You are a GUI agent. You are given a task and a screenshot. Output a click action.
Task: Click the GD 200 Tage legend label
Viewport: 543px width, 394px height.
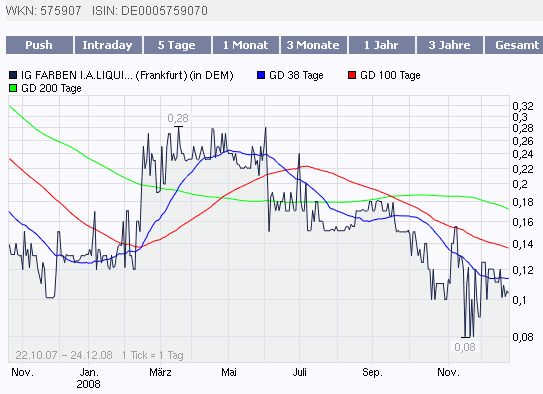coord(51,88)
